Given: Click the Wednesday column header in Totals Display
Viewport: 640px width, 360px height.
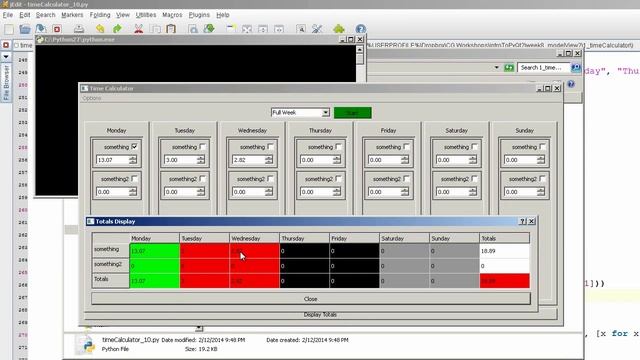Looking at the screenshot, I should pyautogui.click(x=254, y=238).
